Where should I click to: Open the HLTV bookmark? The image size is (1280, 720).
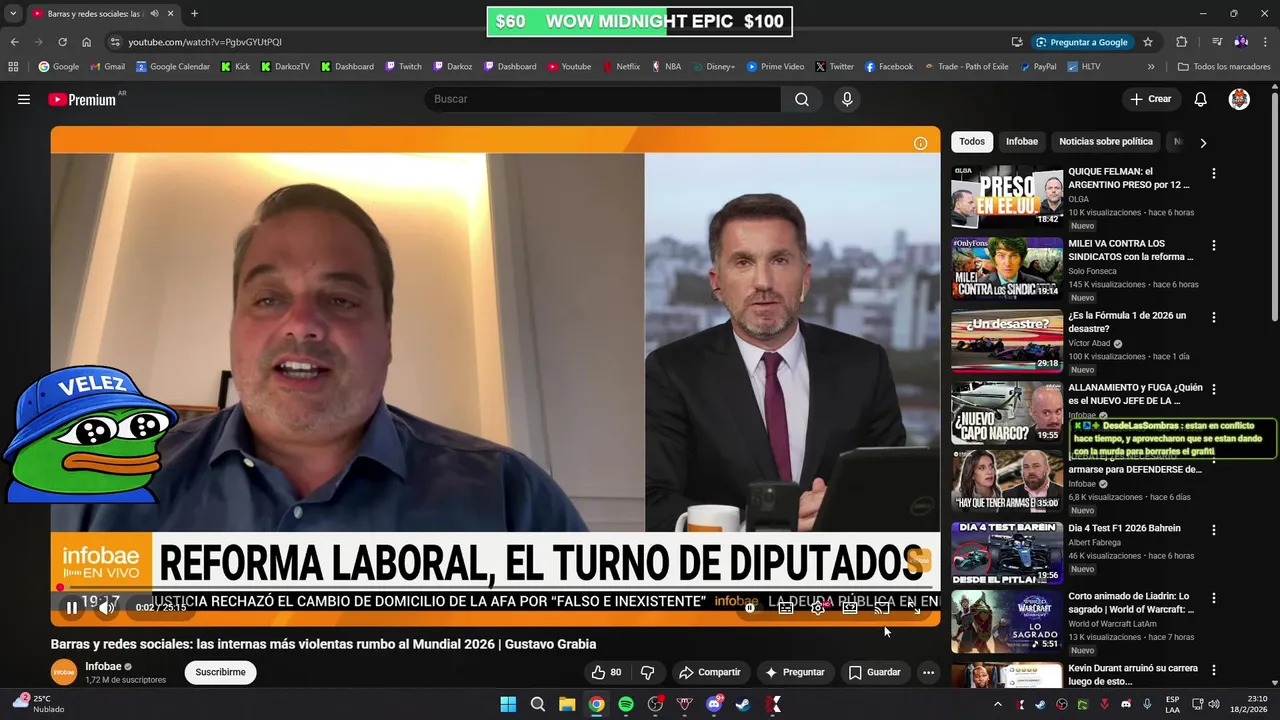pos(1084,67)
